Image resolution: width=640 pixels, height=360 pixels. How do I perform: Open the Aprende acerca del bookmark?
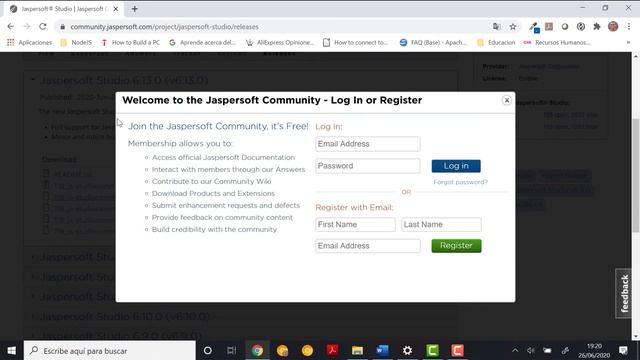coord(202,42)
